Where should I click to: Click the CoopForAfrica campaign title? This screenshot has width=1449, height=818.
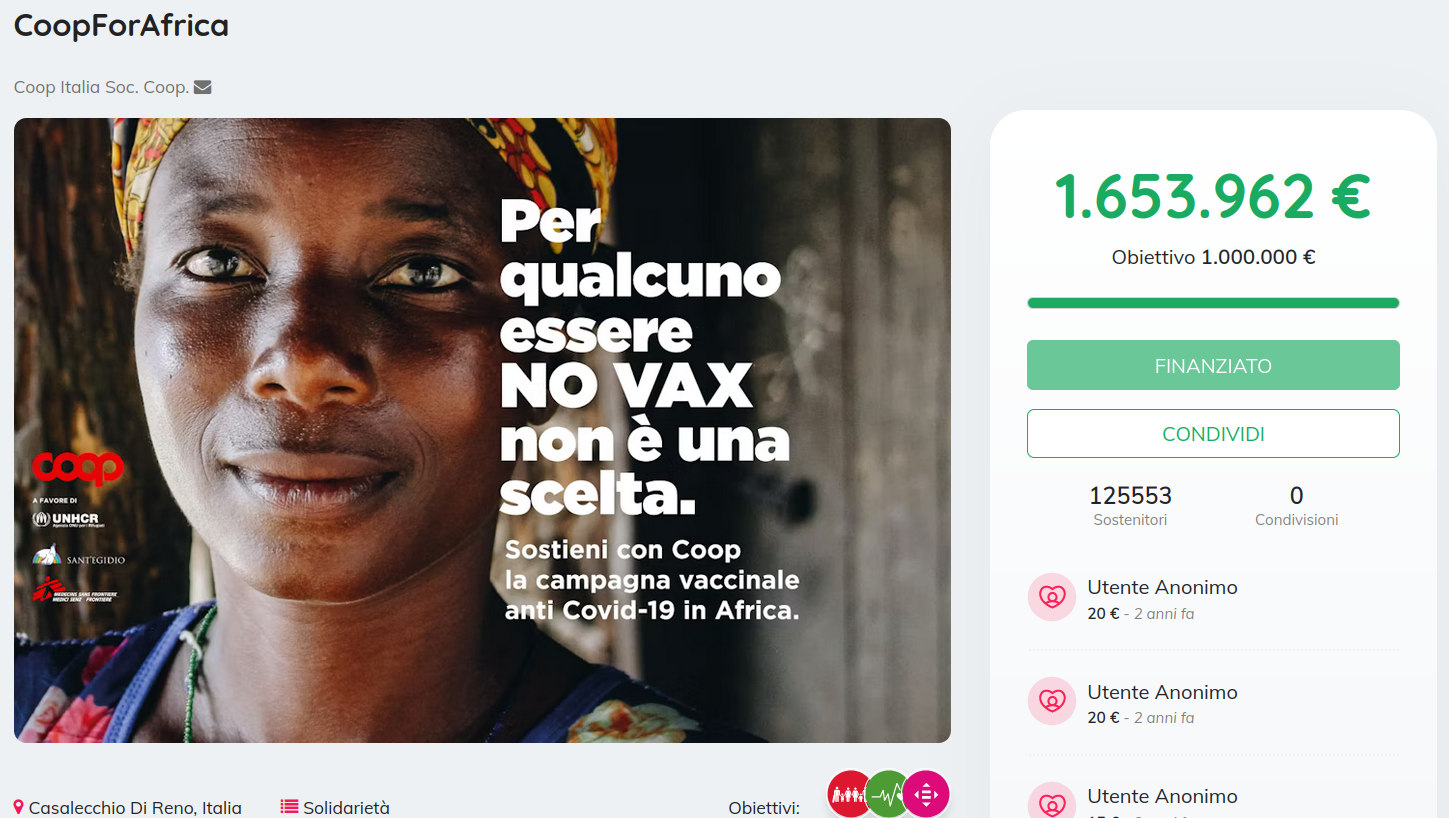[x=121, y=25]
